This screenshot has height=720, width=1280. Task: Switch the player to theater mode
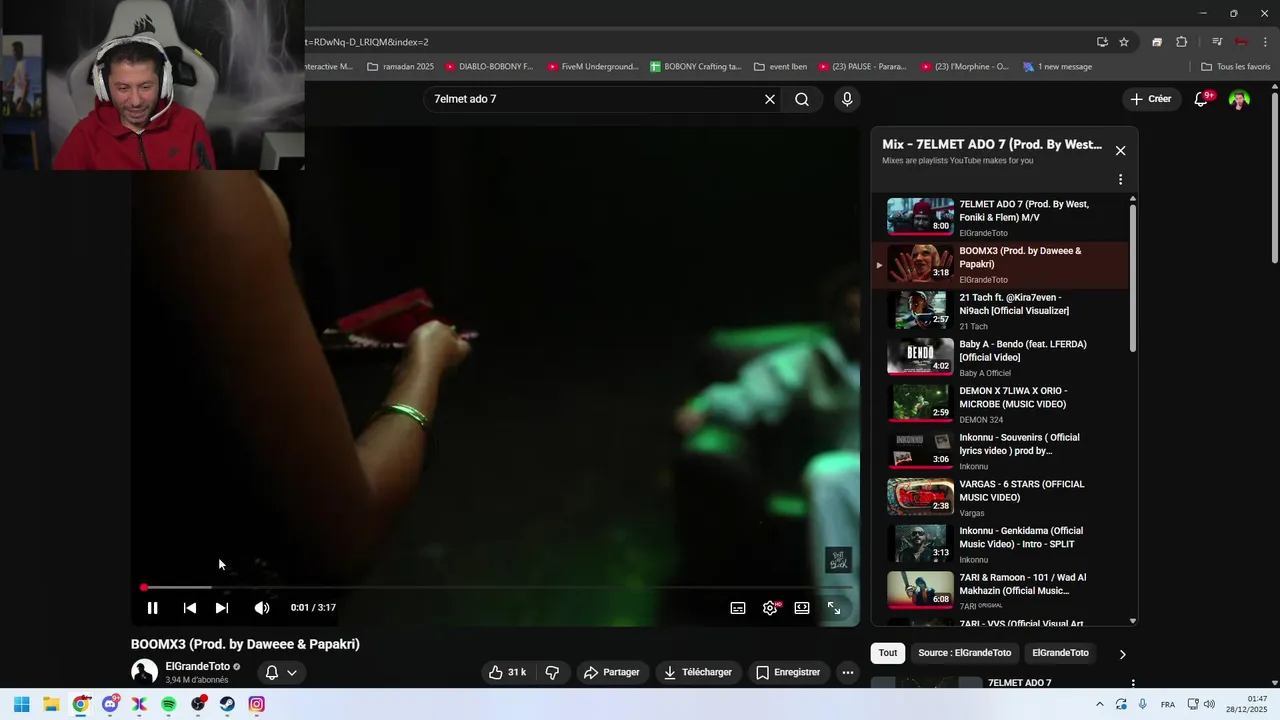click(802, 608)
